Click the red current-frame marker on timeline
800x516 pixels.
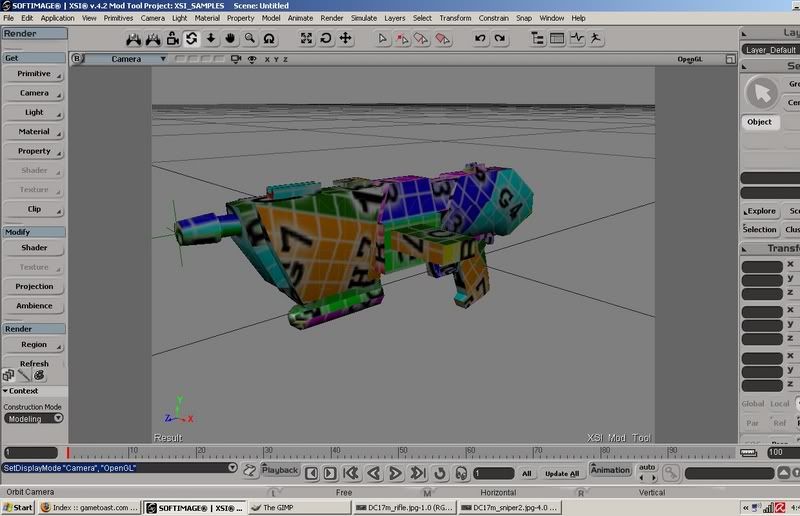pos(67,453)
